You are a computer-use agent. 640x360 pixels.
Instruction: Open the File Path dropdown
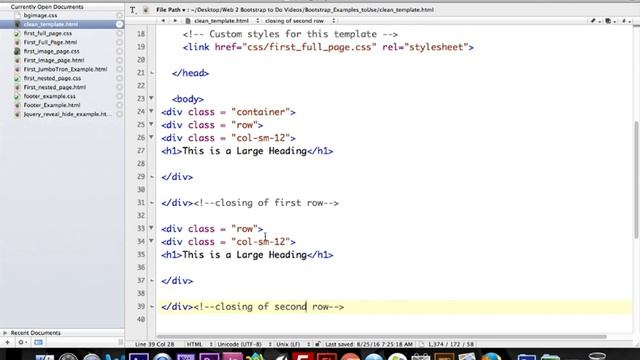pos(171,10)
